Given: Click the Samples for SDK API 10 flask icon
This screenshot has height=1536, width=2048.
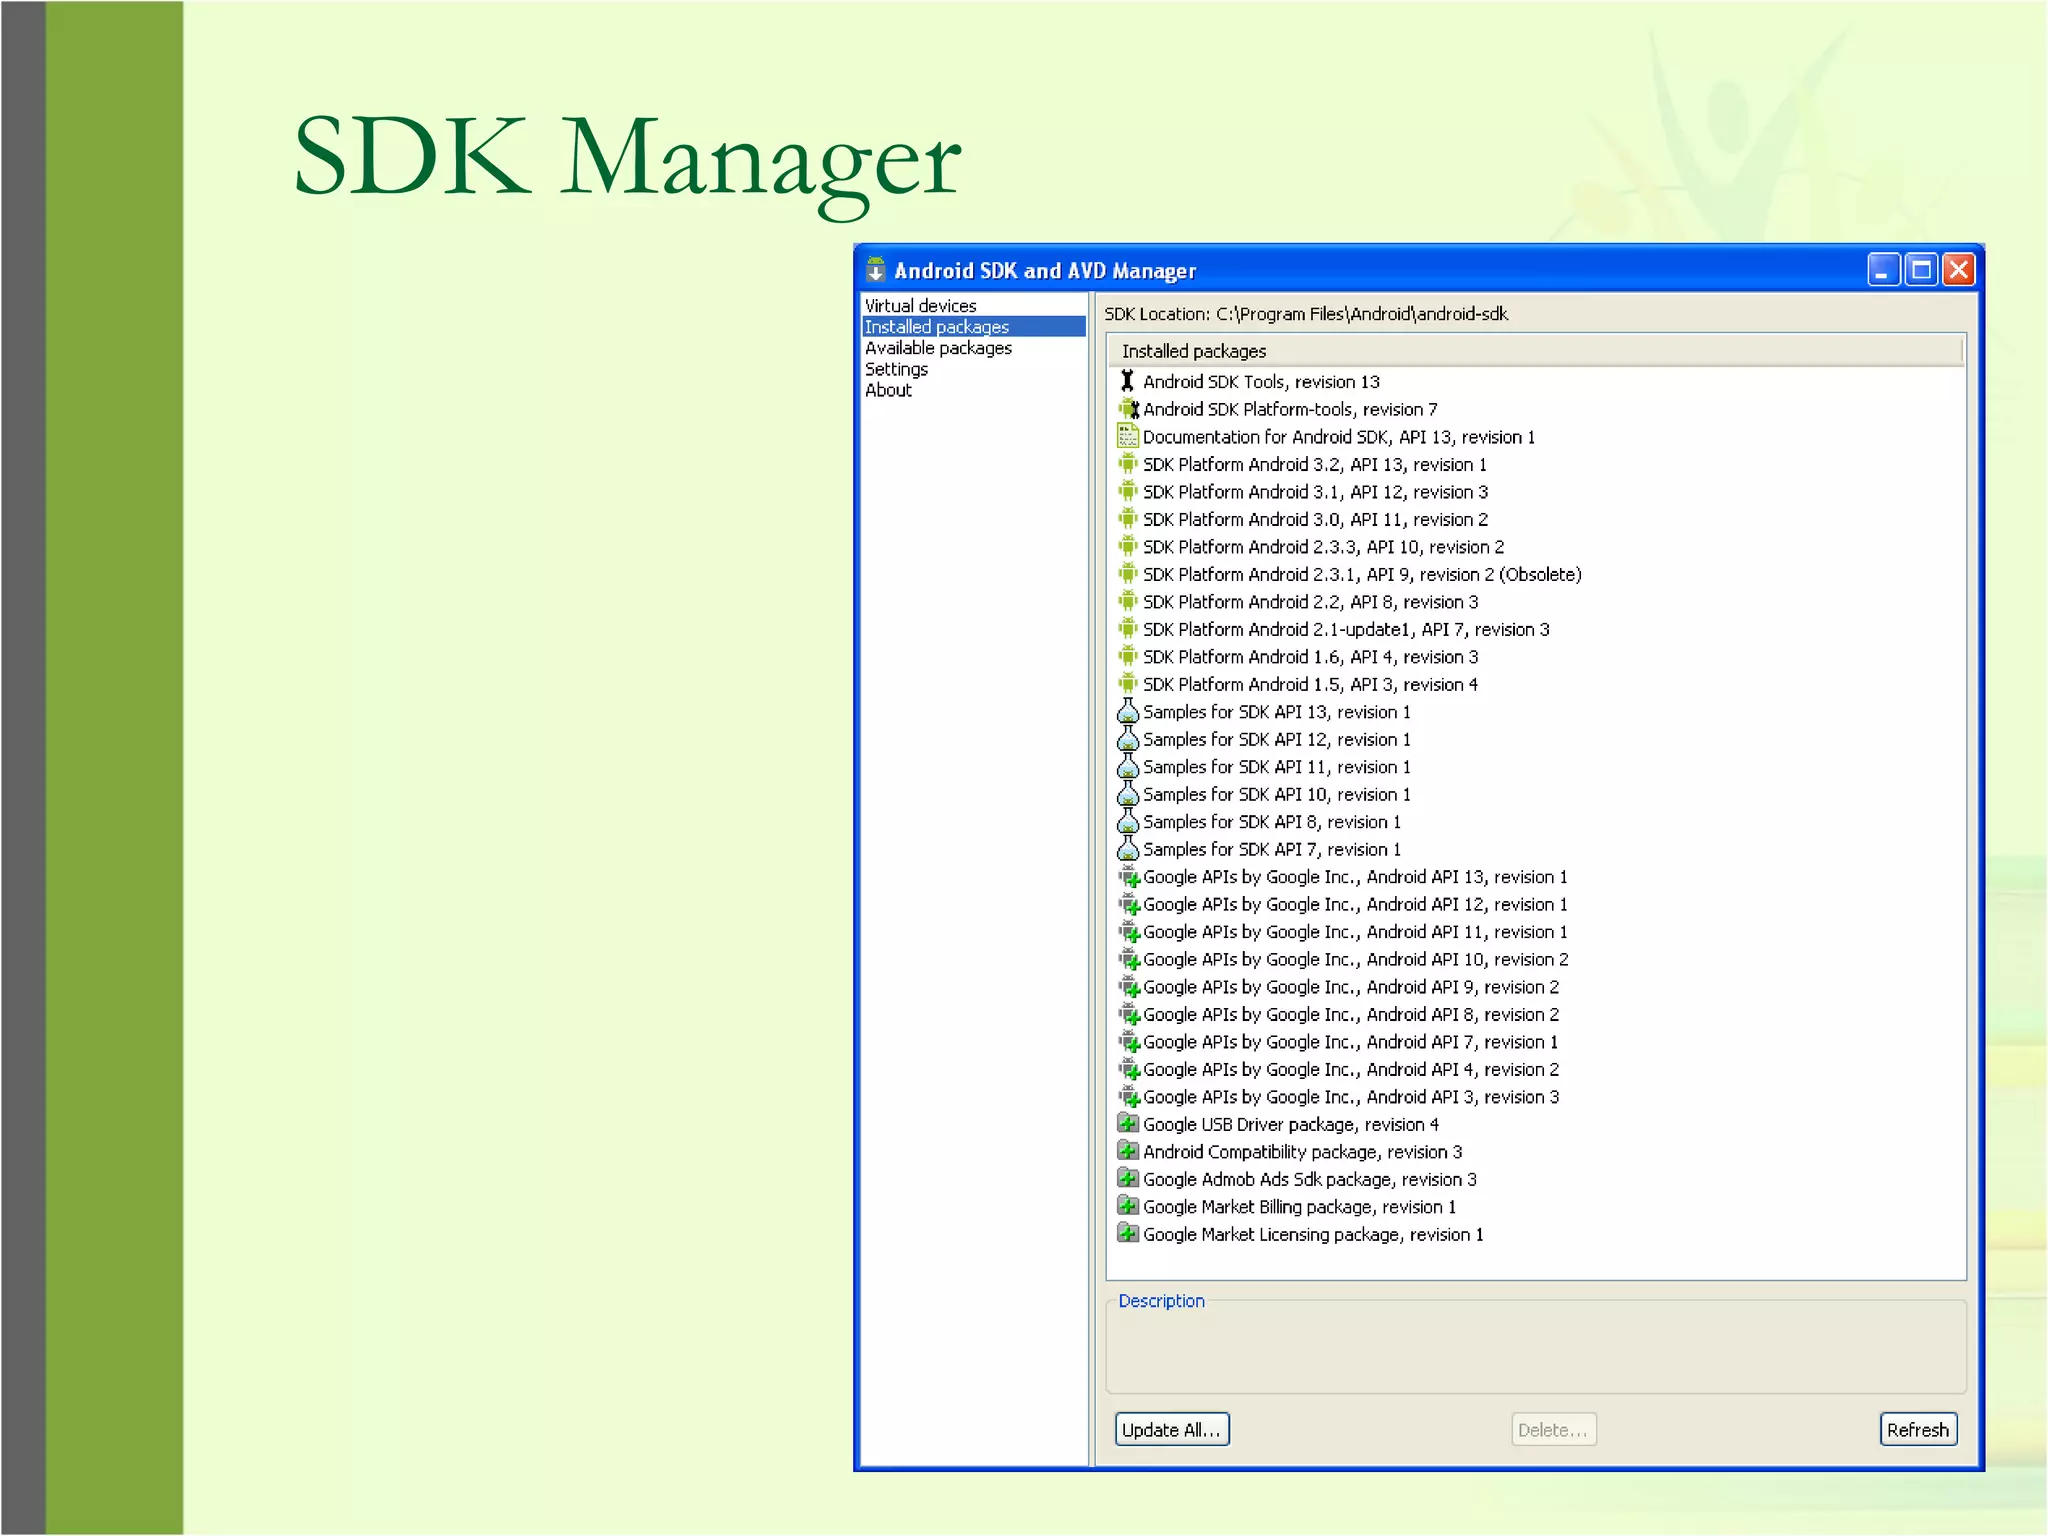Looking at the screenshot, I should pyautogui.click(x=1128, y=794).
